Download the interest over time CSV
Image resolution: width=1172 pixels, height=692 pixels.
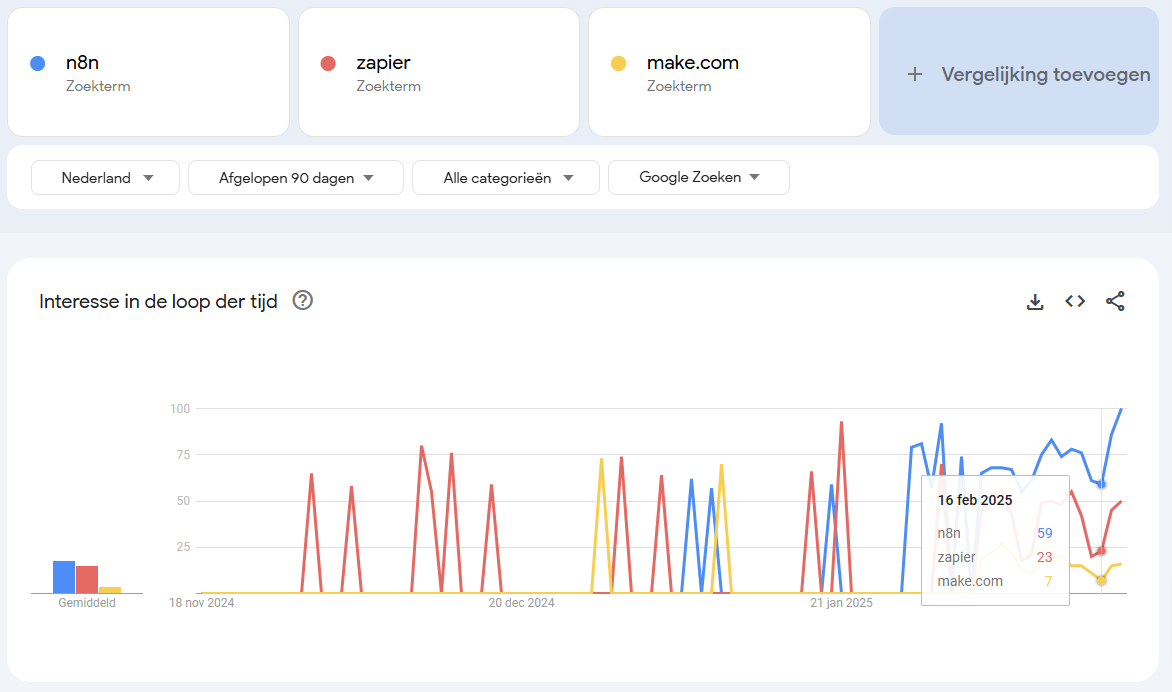point(1035,301)
